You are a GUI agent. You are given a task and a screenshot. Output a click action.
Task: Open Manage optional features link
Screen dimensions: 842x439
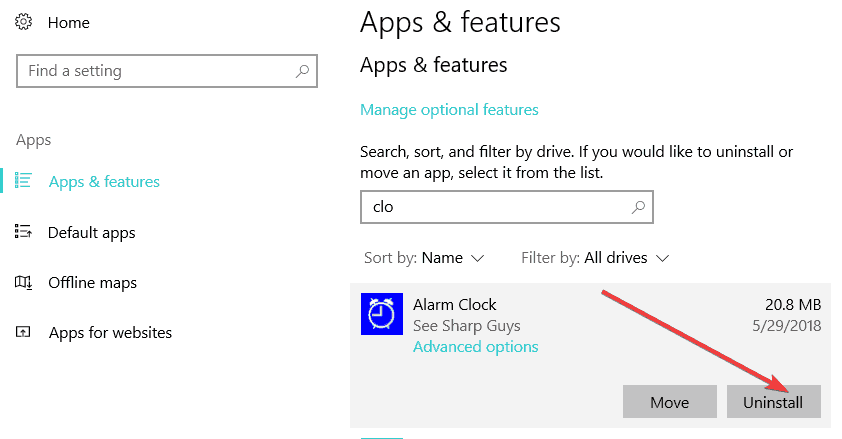coord(449,110)
